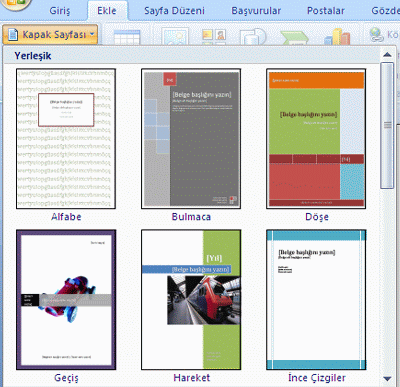Choose the Hareket cover page thumbnail
This screenshot has height=387, width=400.
point(191,300)
